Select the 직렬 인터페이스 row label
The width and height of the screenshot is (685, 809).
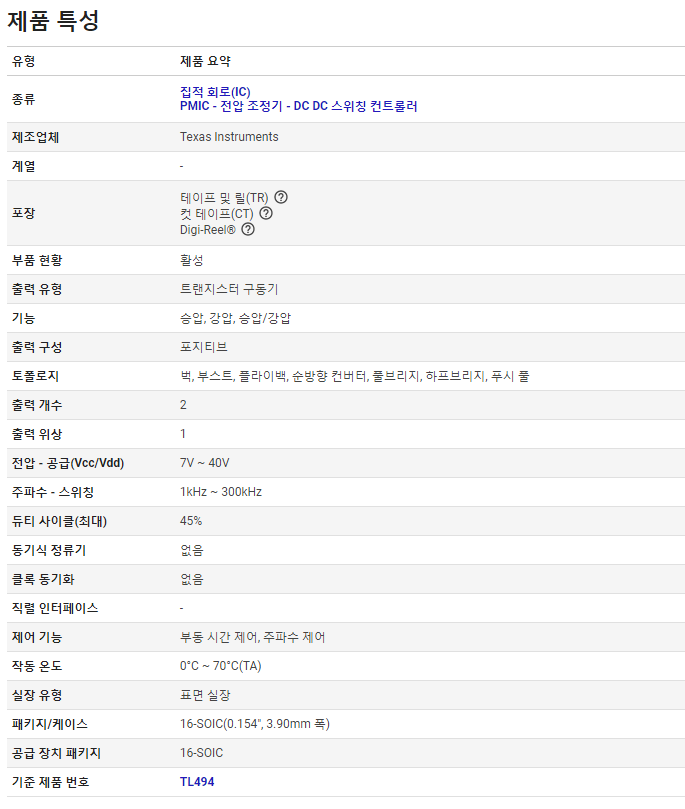tap(55, 608)
